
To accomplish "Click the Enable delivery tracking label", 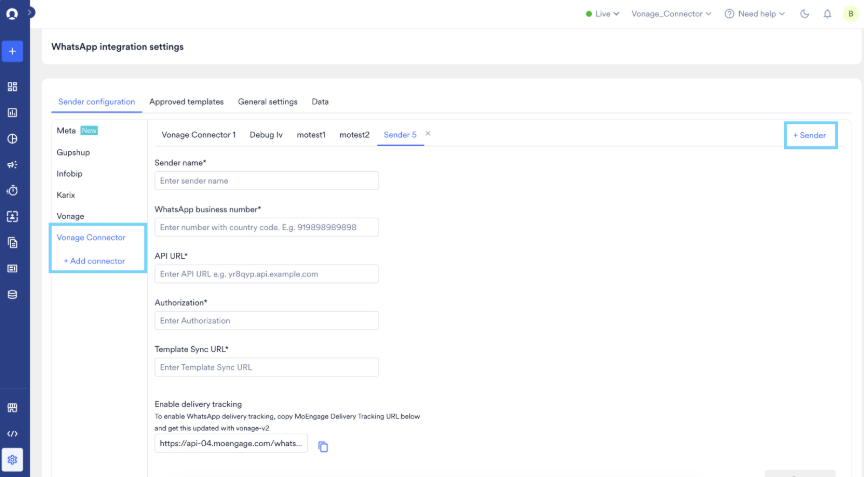I will coord(198,404).
